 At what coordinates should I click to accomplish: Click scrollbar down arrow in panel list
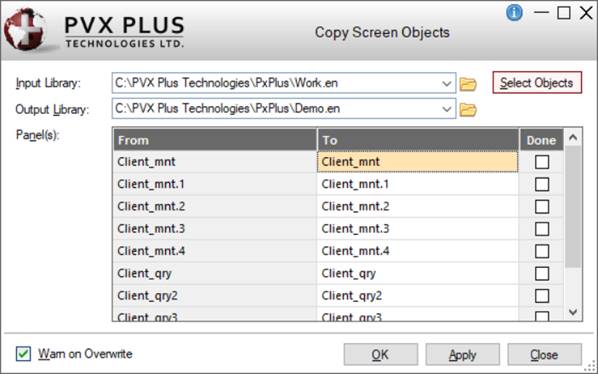(x=573, y=312)
